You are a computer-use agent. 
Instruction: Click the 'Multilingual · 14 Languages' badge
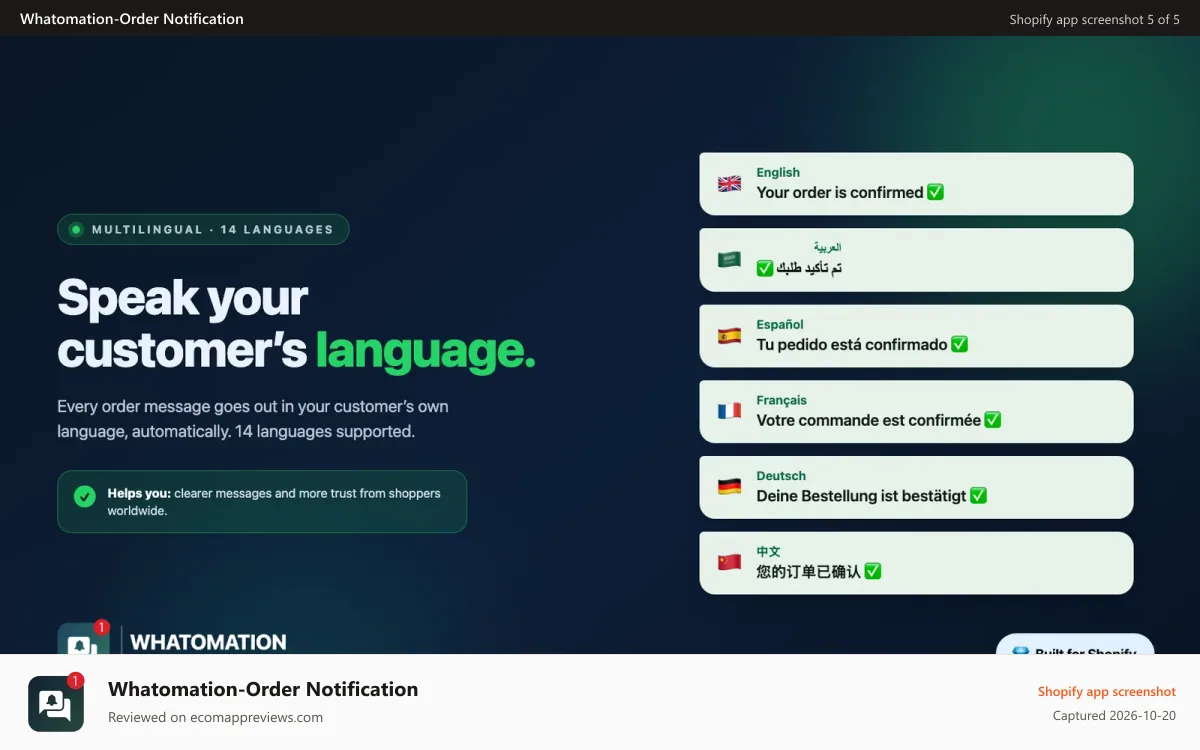click(x=203, y=229)
